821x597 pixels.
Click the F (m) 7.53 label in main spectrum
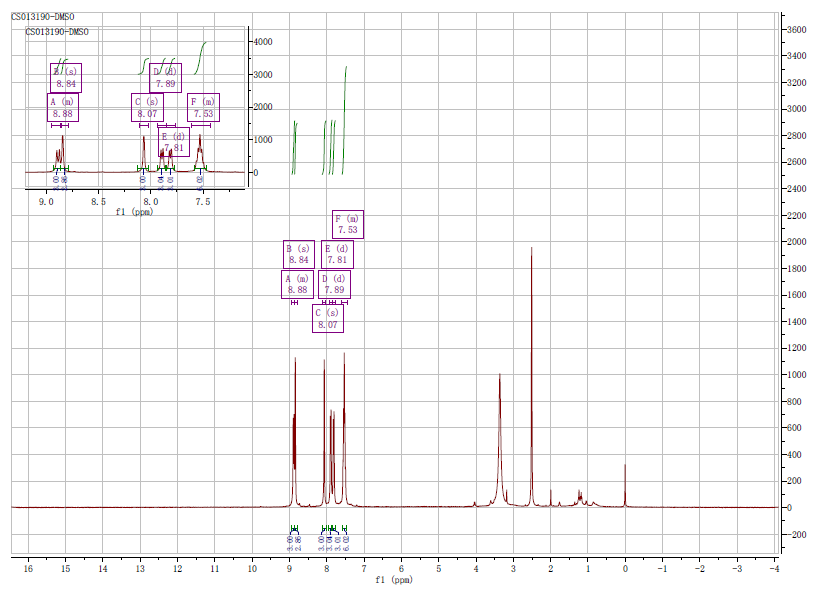(347, 224)
